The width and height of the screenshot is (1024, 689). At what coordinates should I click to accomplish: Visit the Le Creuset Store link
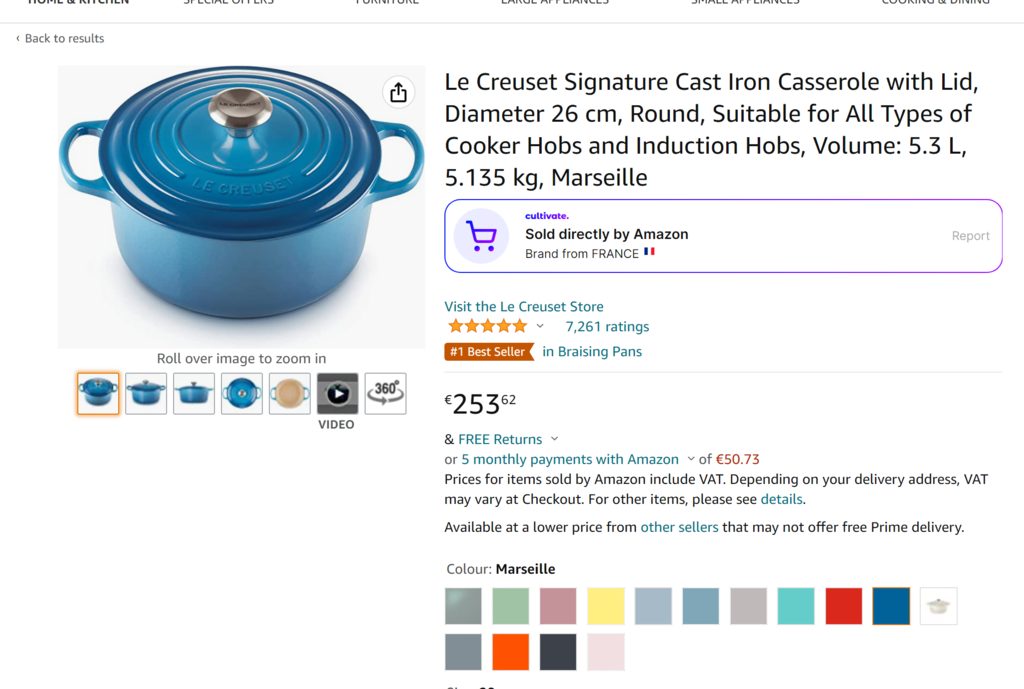point(524,306)
